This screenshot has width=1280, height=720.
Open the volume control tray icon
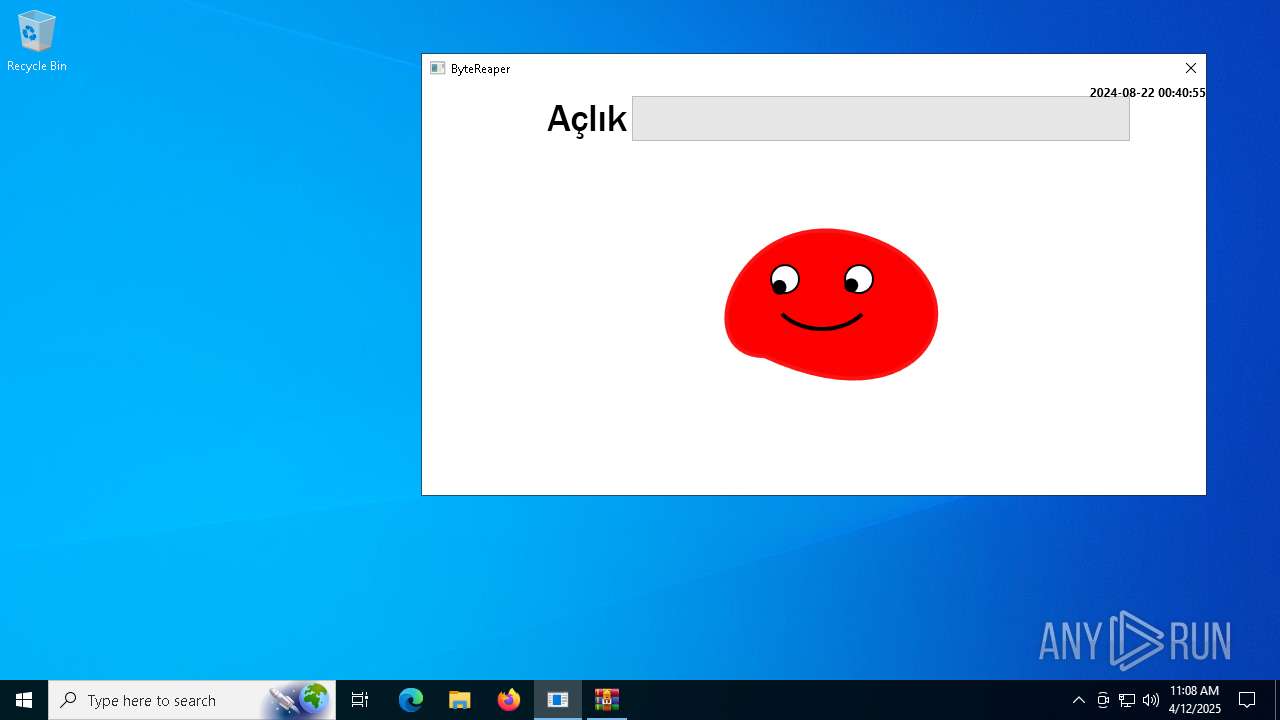1151,700
